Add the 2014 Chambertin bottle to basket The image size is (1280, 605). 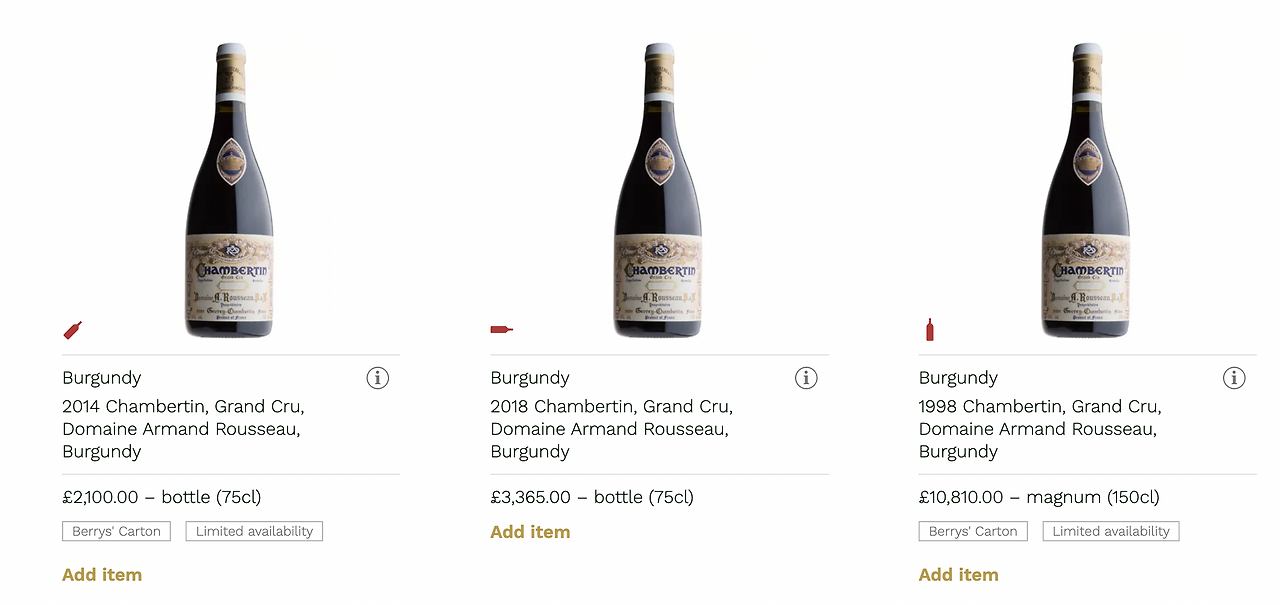(102, 575)
